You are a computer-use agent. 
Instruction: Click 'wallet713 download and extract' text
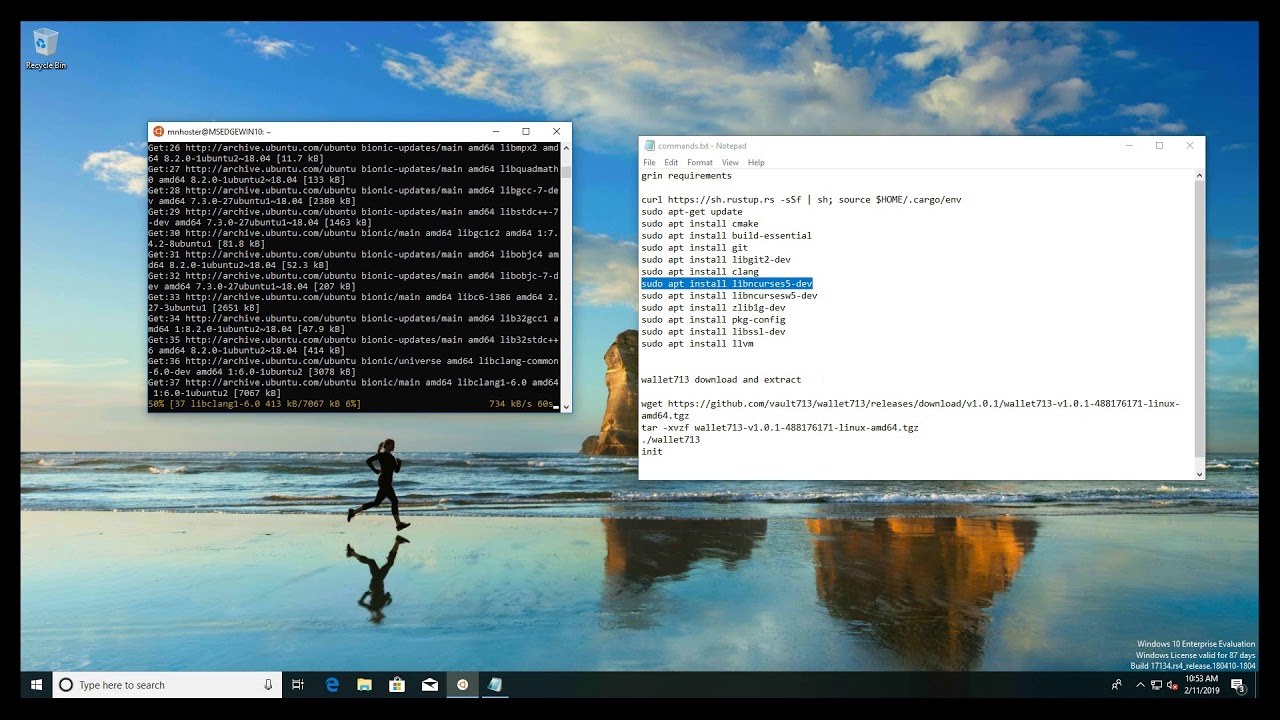click(721, 380)
